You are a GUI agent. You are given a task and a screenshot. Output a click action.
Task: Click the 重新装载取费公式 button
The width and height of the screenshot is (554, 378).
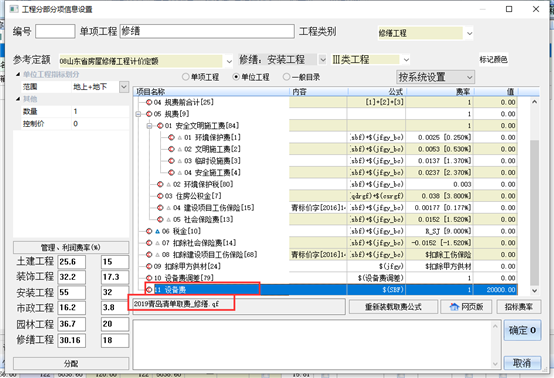click(393, 307)
